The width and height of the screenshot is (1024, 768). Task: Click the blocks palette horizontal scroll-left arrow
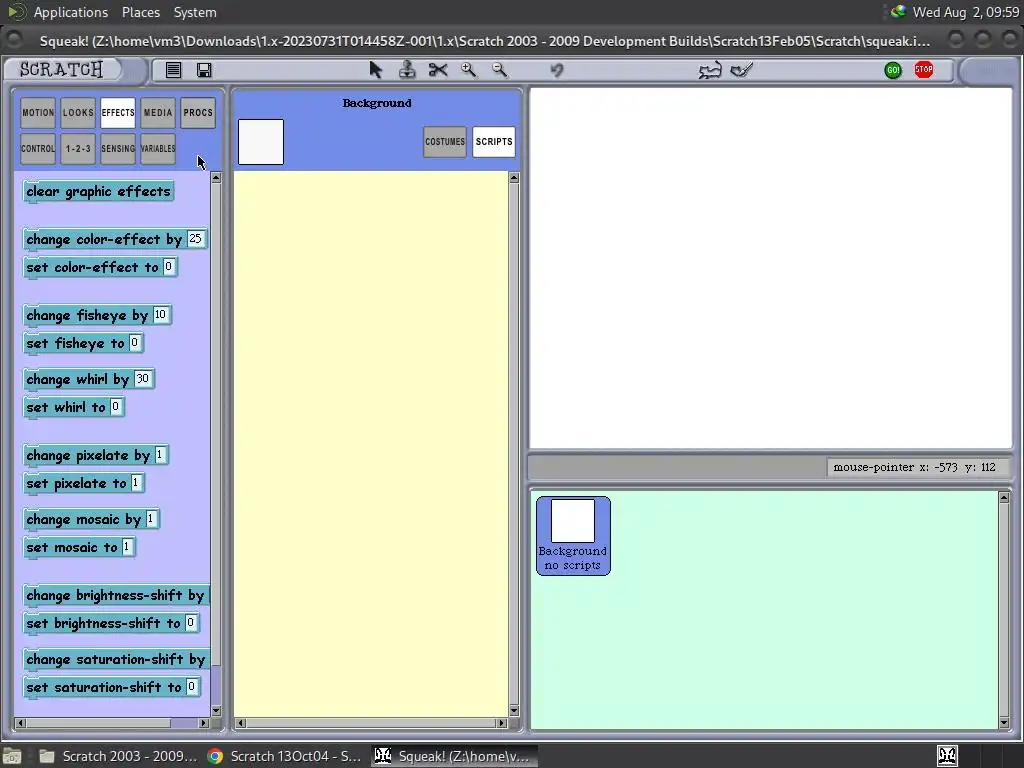point(20,723)
